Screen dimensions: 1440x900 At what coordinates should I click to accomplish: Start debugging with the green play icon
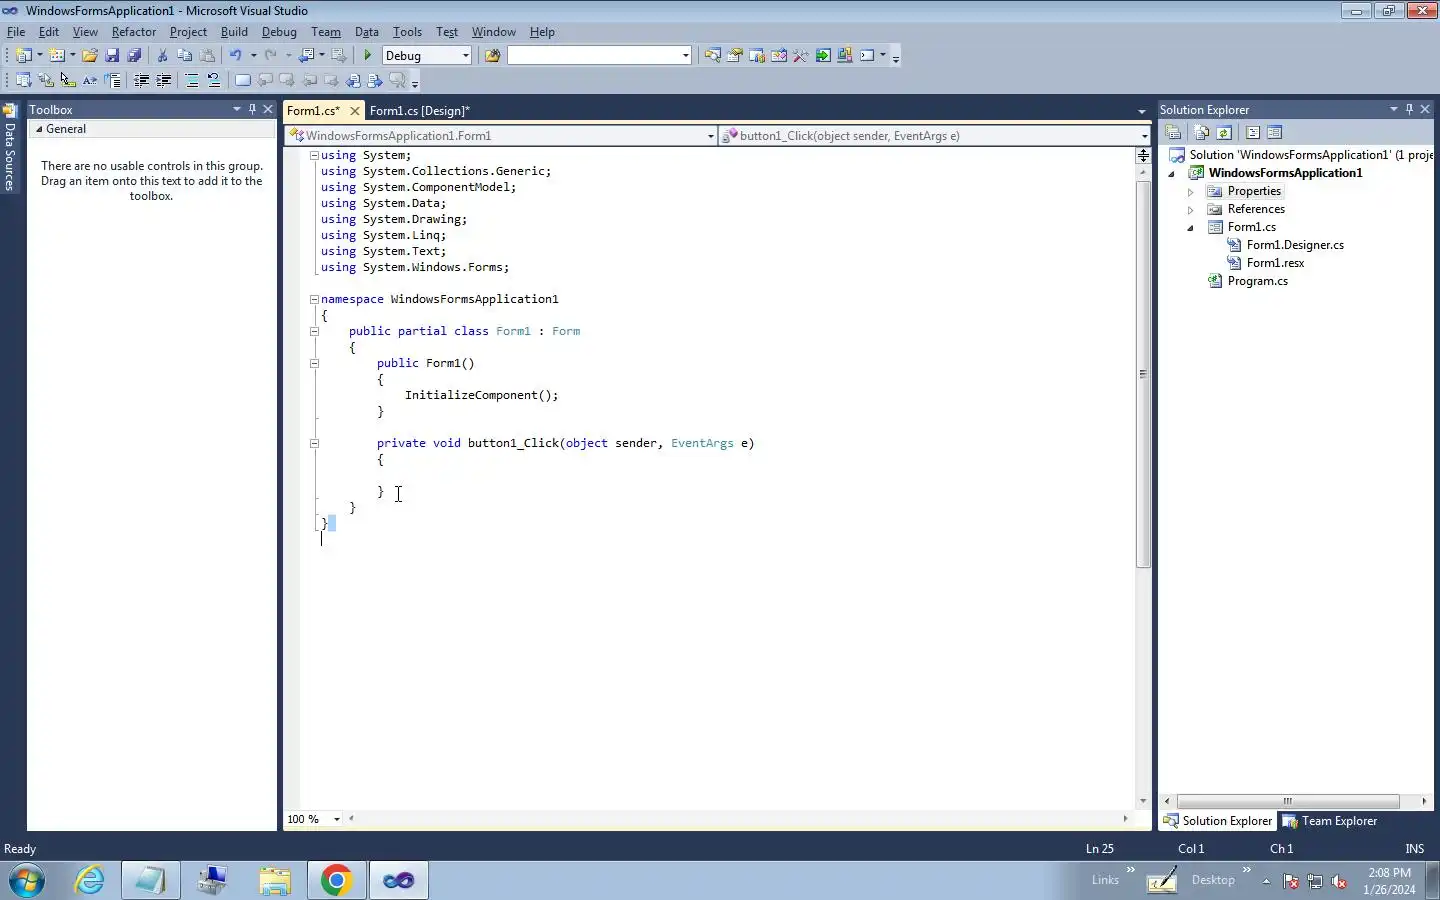pyautogui.click(x=368, y=56)
